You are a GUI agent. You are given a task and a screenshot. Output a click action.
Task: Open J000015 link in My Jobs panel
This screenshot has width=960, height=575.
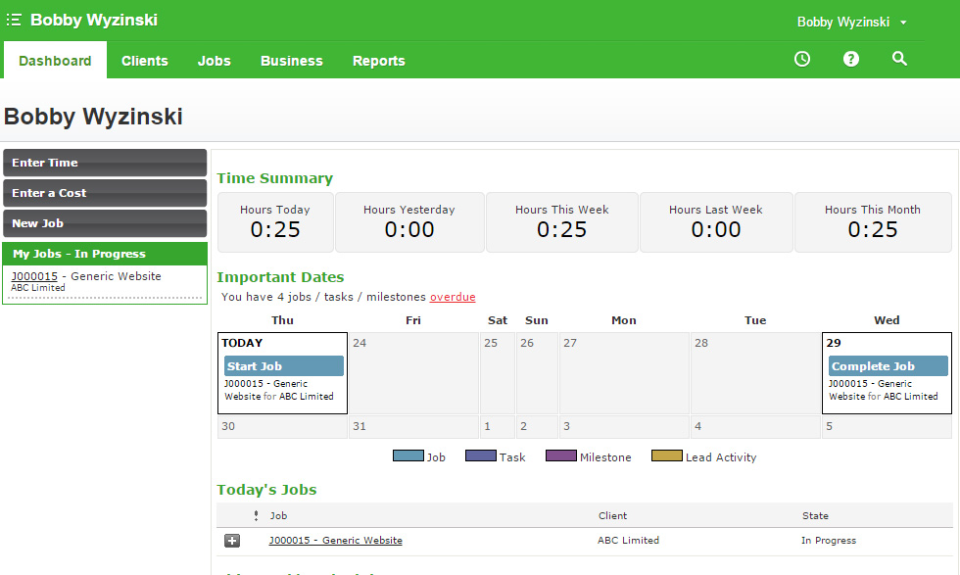point(34,276)
